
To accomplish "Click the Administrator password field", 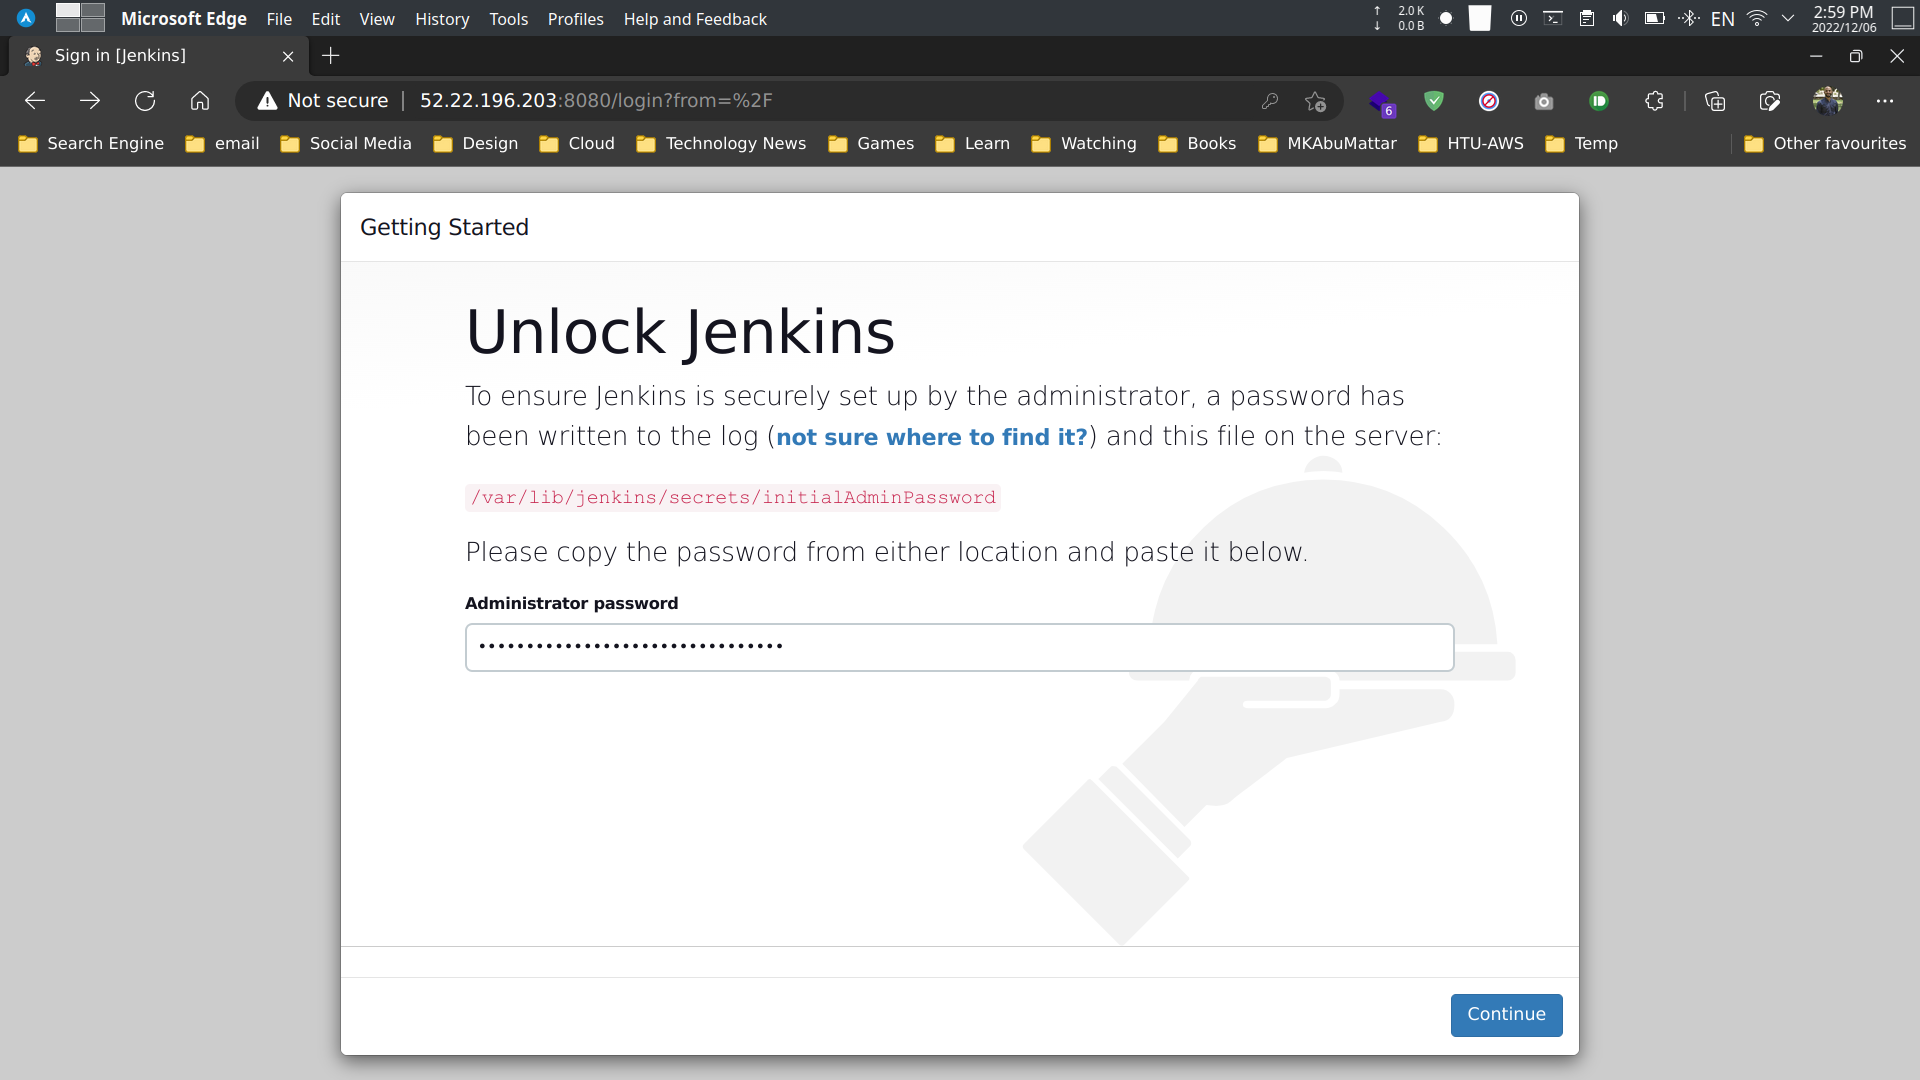I will tap(958, 647).
